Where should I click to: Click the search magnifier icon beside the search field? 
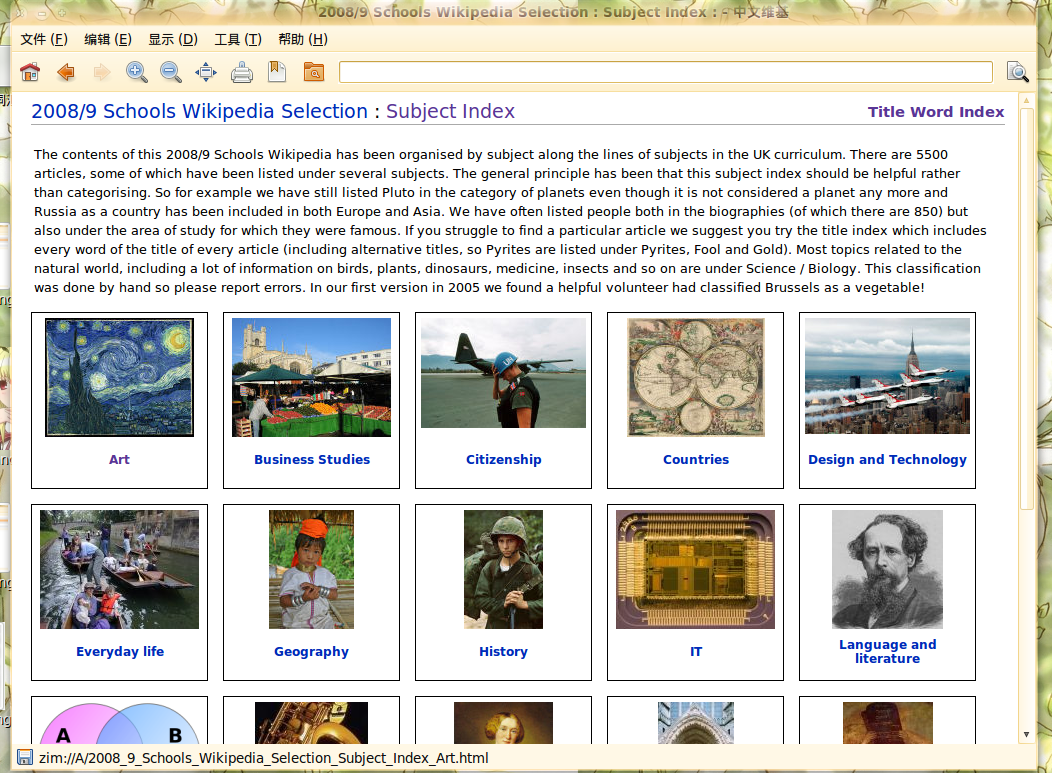[1017, 72]
